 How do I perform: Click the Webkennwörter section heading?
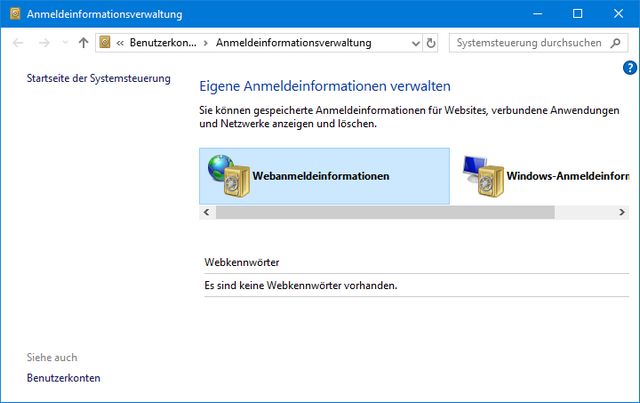[x=242, y=262]
